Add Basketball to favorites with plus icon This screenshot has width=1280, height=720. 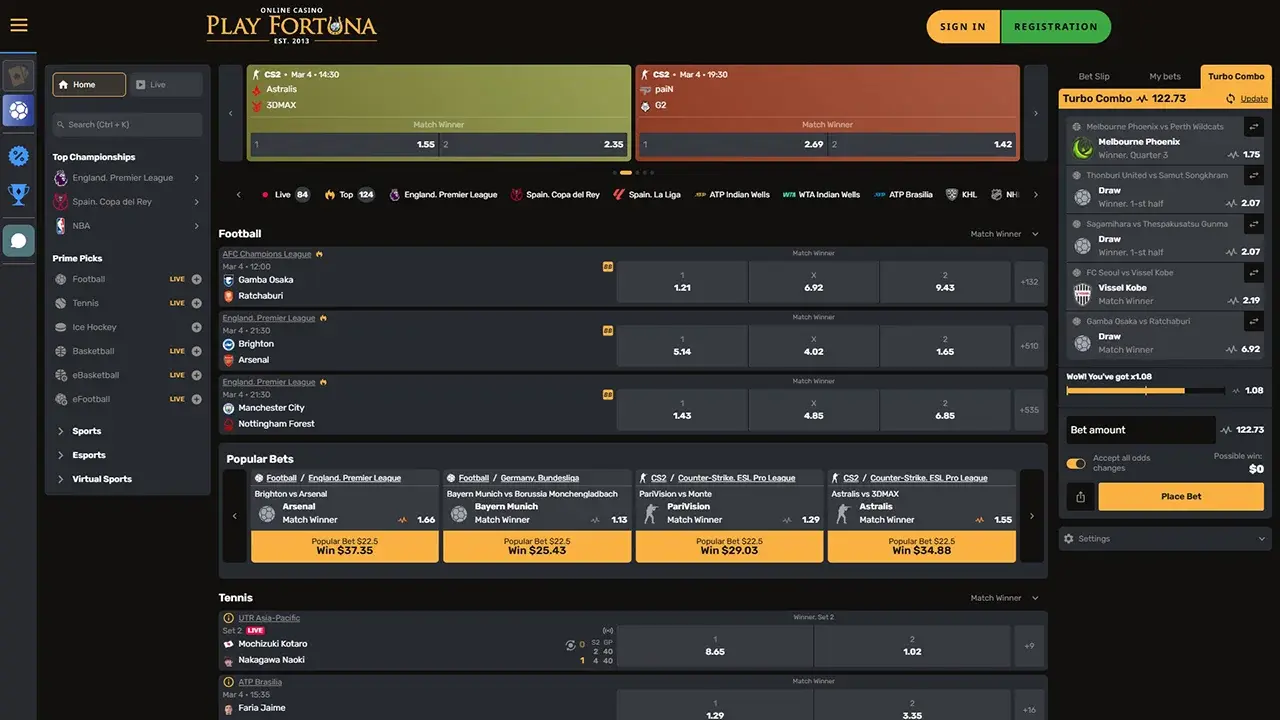[x=197, y=351]
